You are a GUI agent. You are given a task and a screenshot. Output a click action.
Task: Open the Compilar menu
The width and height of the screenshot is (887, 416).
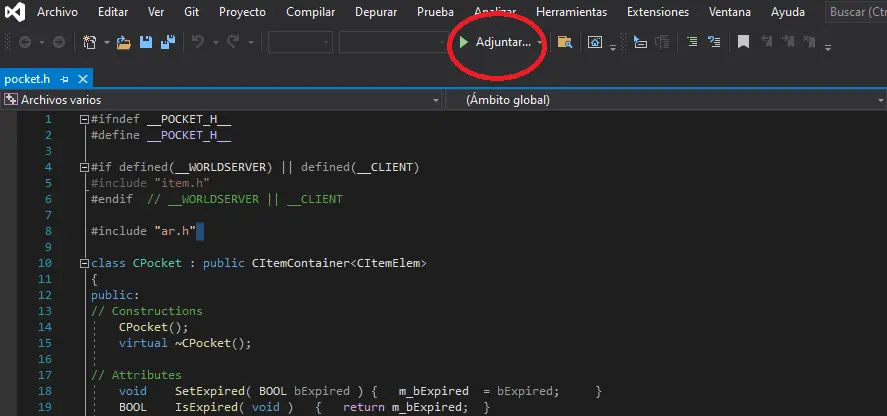[311, 12]
